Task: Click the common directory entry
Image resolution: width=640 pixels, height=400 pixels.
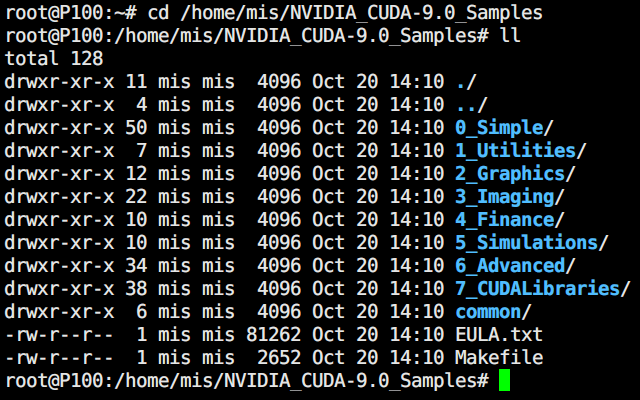Action: tap(493, 312)
